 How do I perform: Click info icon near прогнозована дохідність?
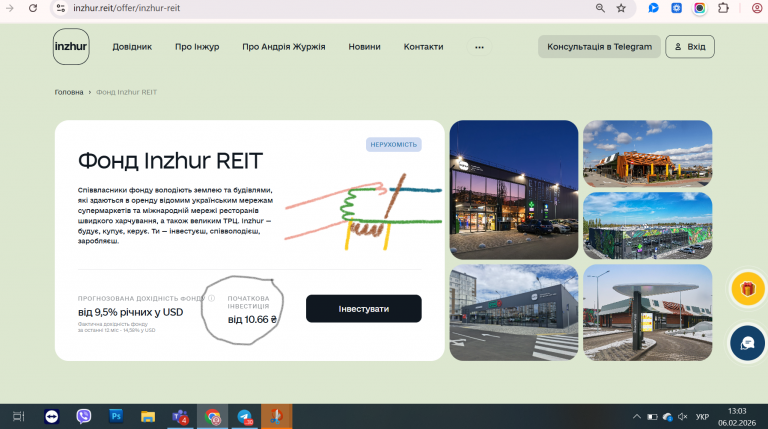point(212,298)
